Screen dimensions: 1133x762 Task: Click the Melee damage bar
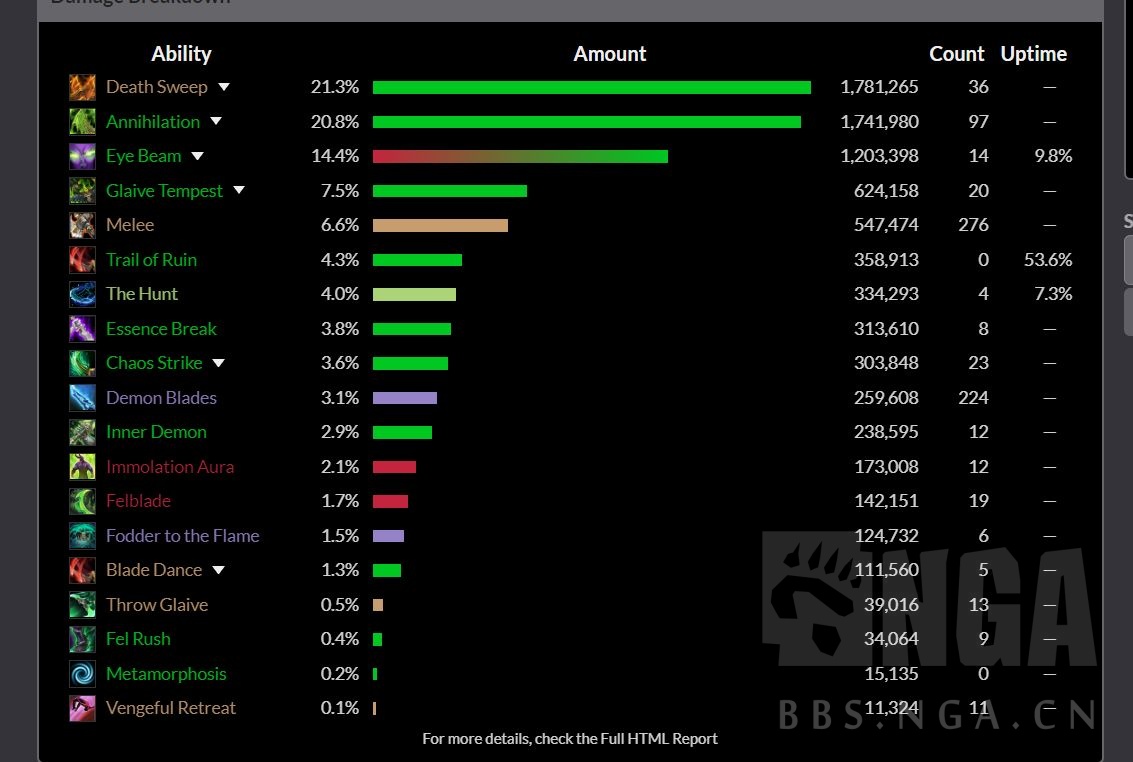point(440,225)
